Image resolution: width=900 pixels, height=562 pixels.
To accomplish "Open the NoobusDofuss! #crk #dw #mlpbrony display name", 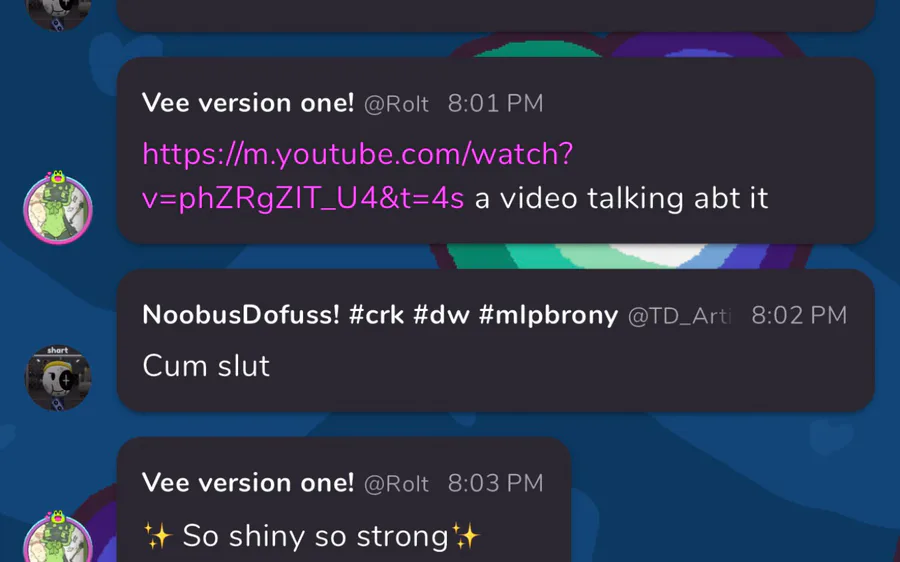I will pos(380,315).
